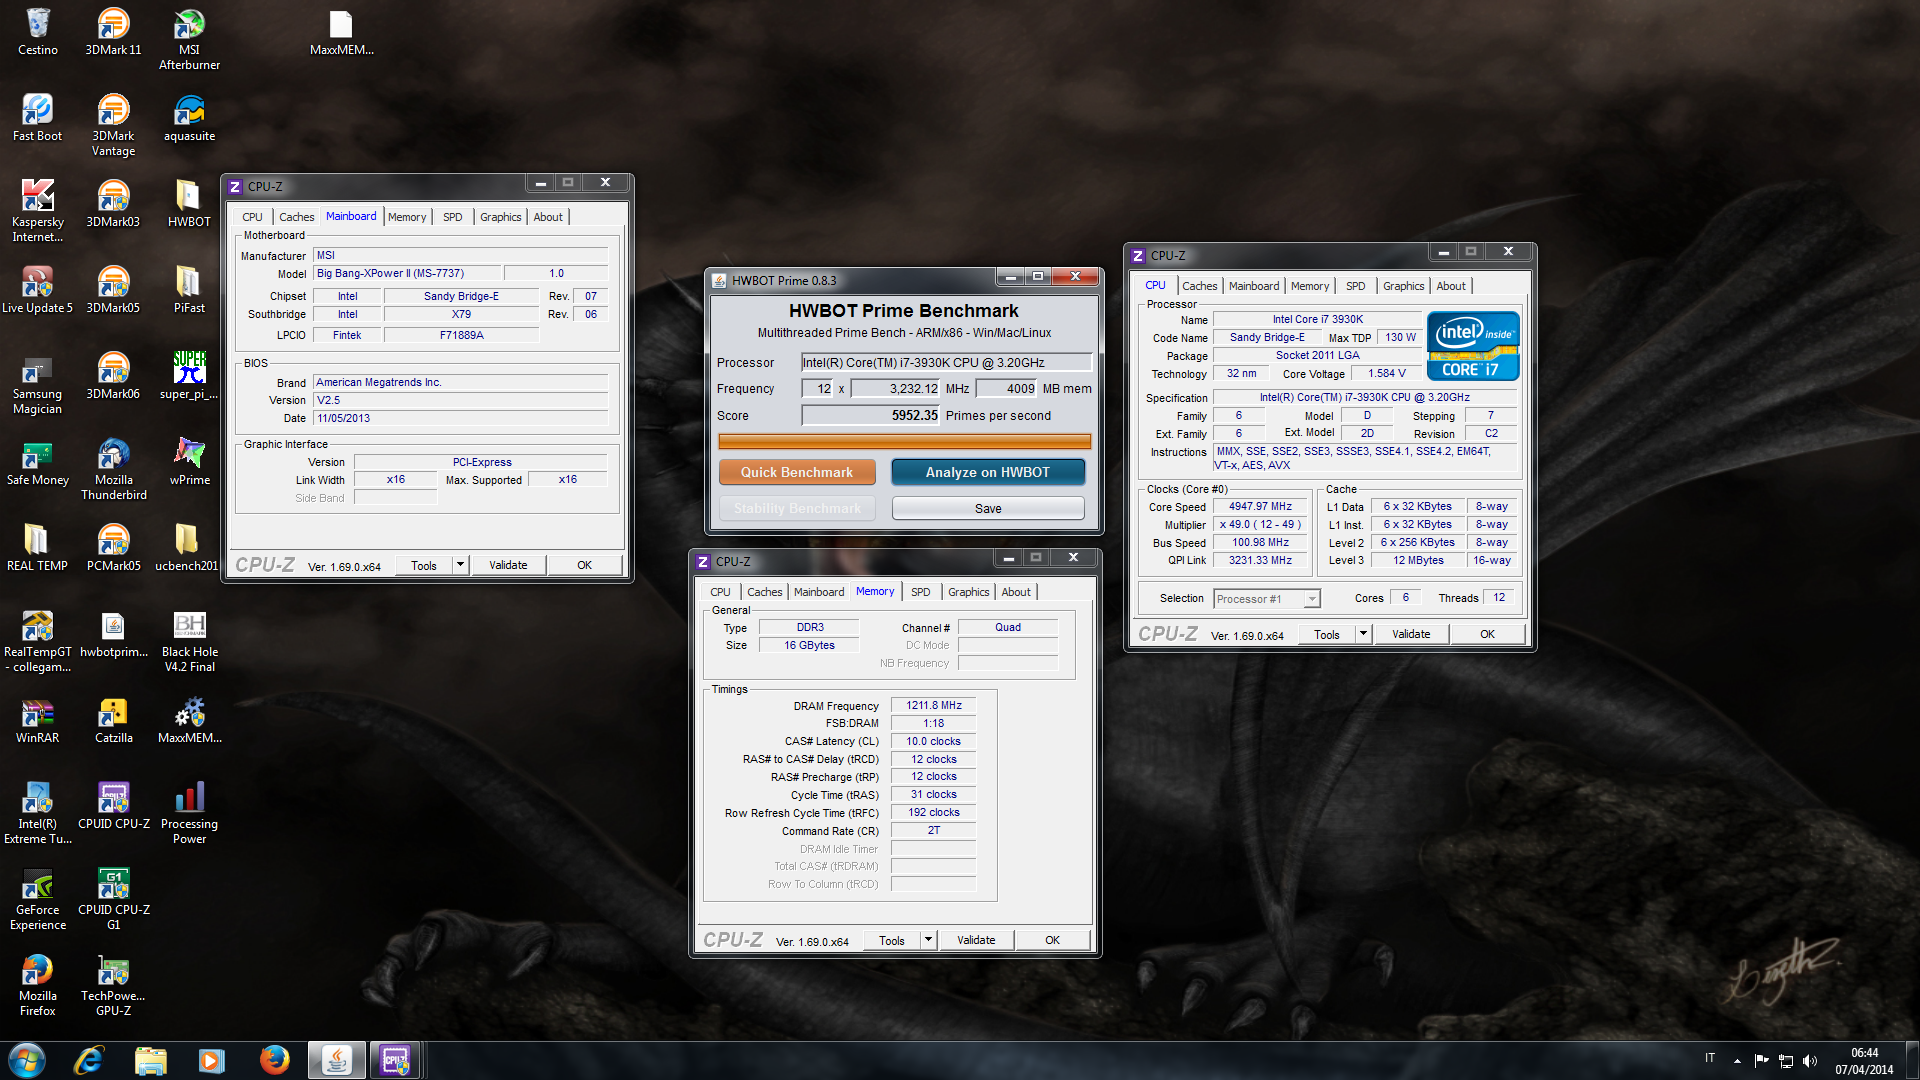Open the Windows Start button

click(27, 1060)
